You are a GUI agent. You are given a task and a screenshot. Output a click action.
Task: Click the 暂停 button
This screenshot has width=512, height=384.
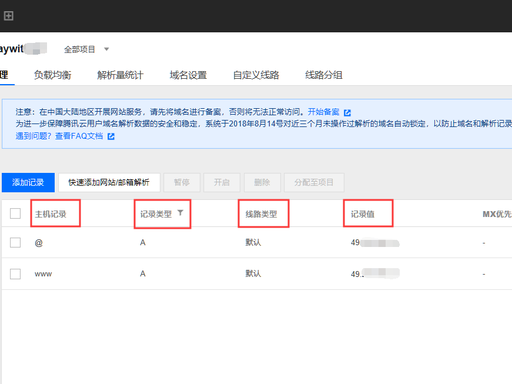coord(182,182)
